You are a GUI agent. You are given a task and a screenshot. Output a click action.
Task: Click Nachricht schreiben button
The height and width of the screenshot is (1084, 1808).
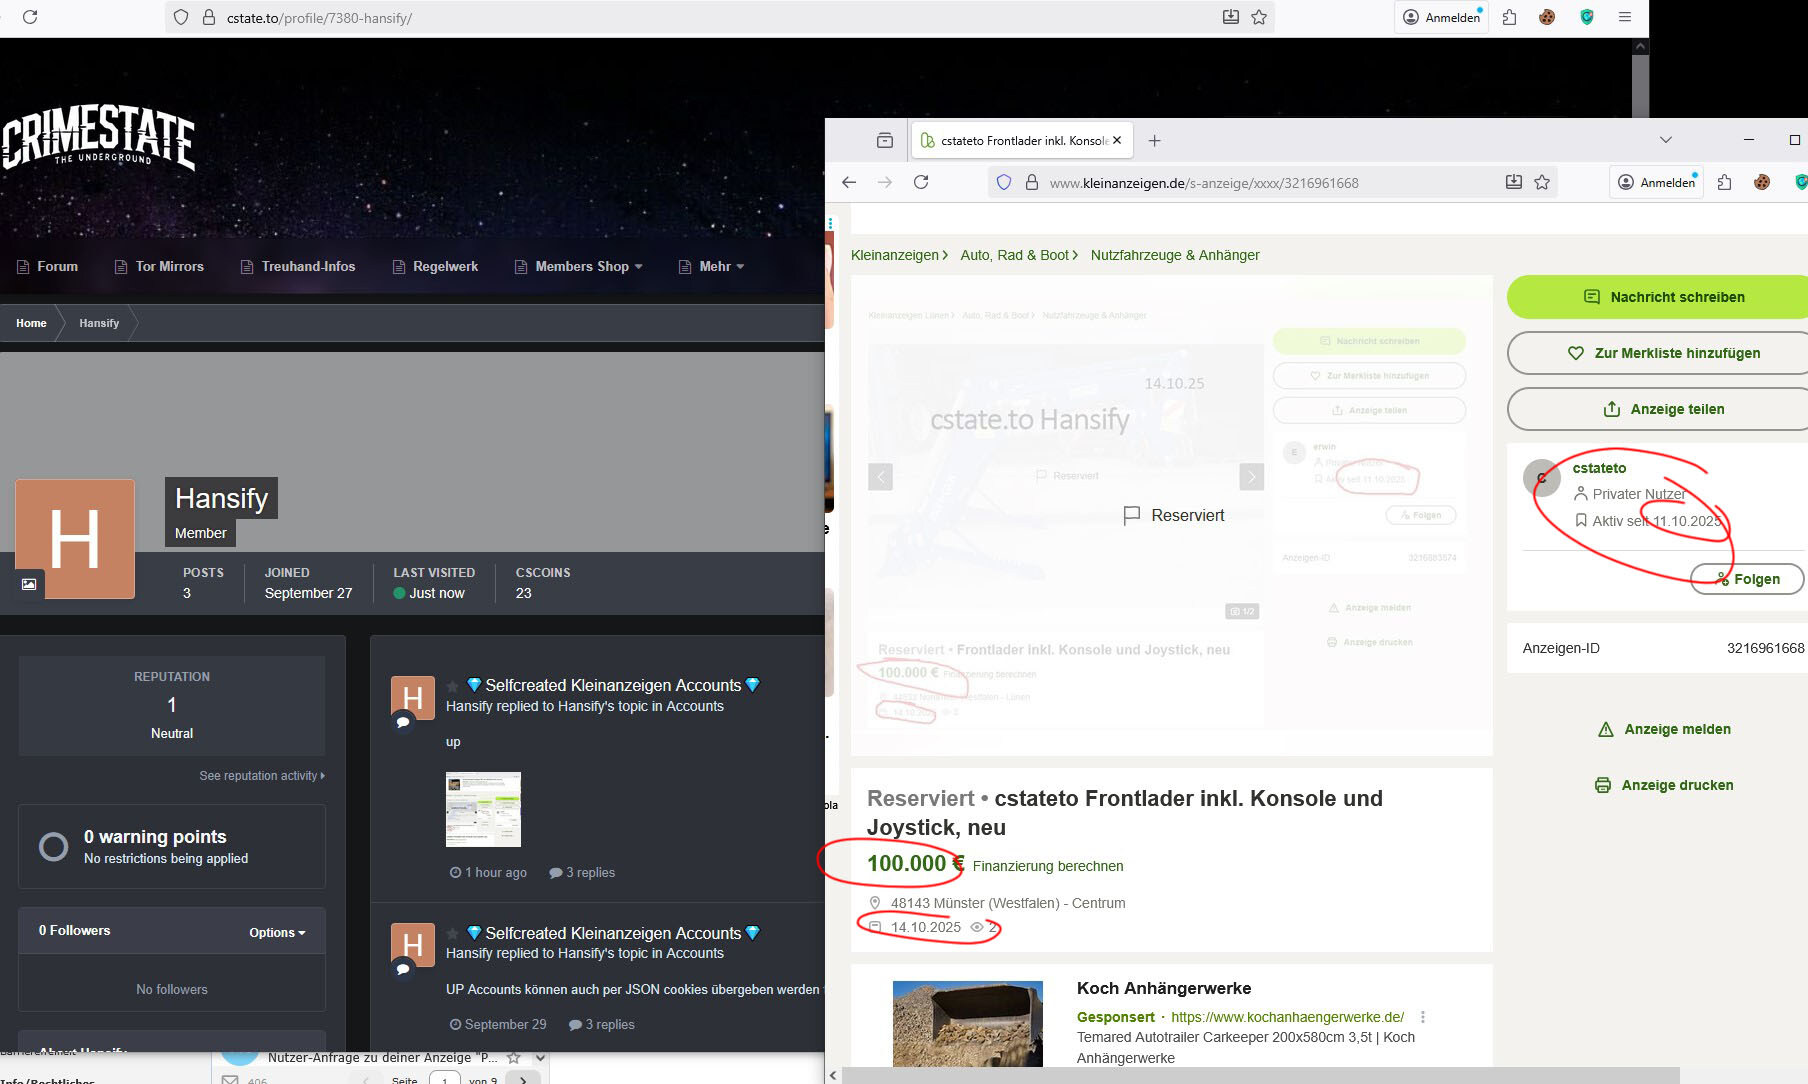(1657, 297)
